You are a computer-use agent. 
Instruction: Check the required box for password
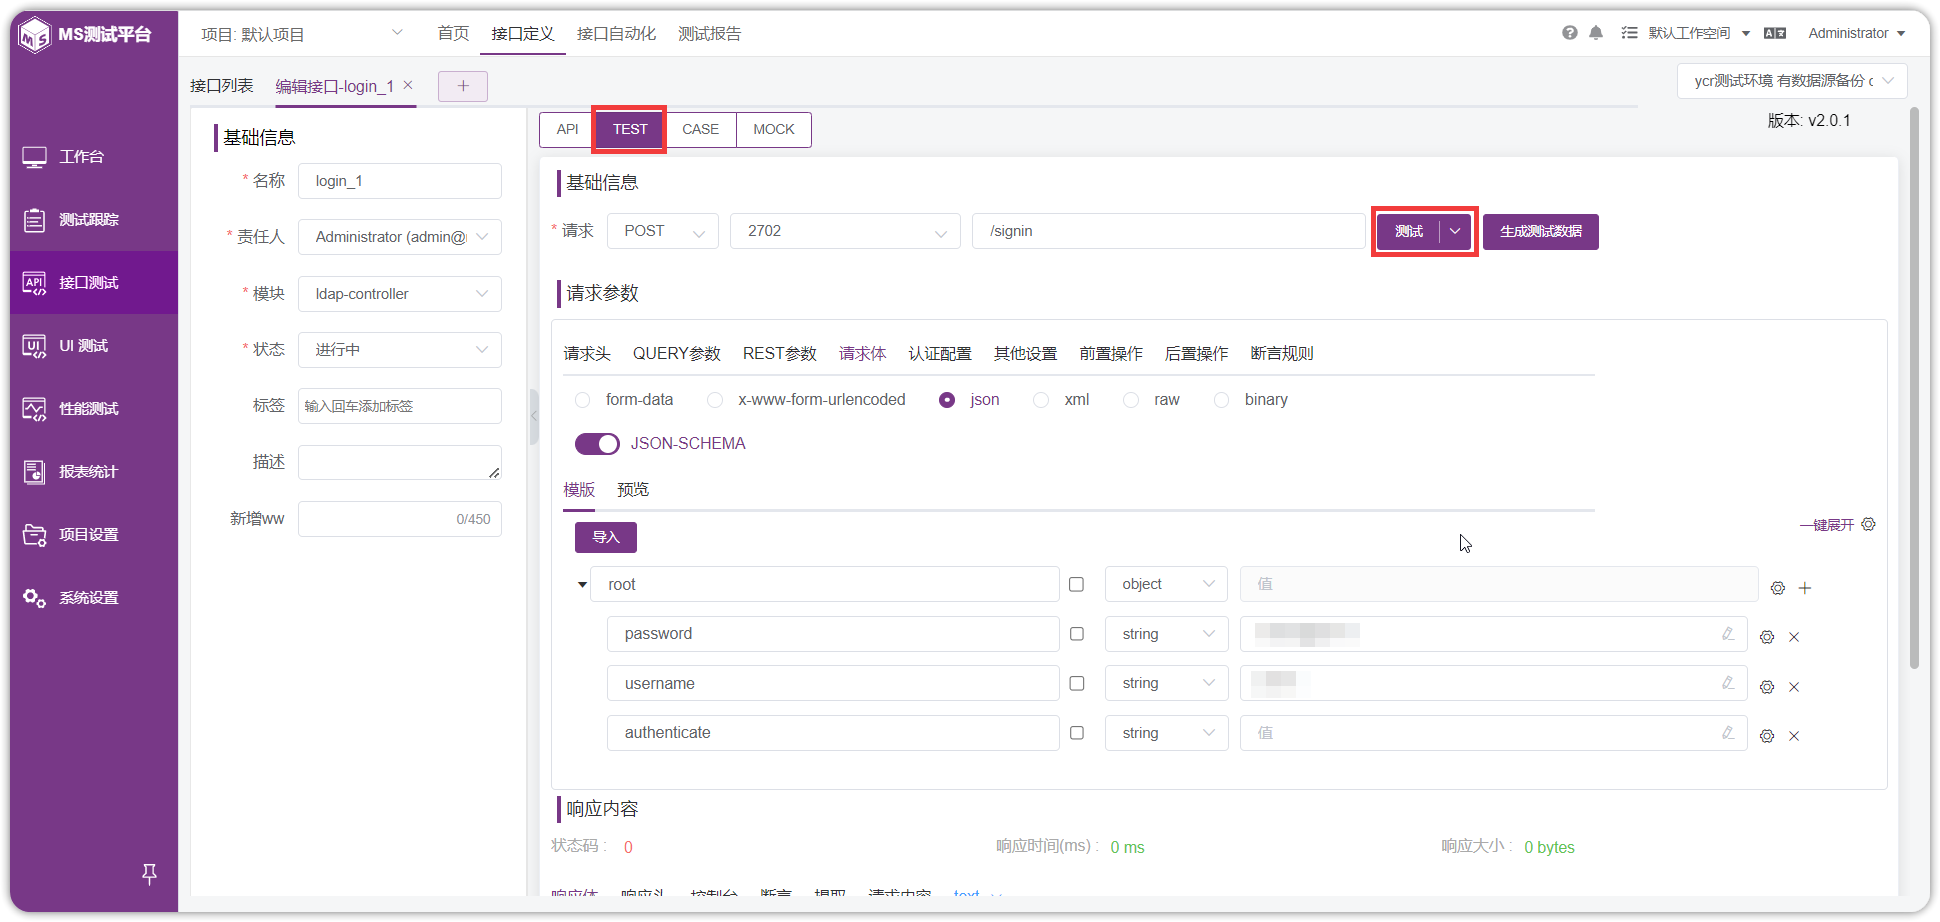[1077, 634]
